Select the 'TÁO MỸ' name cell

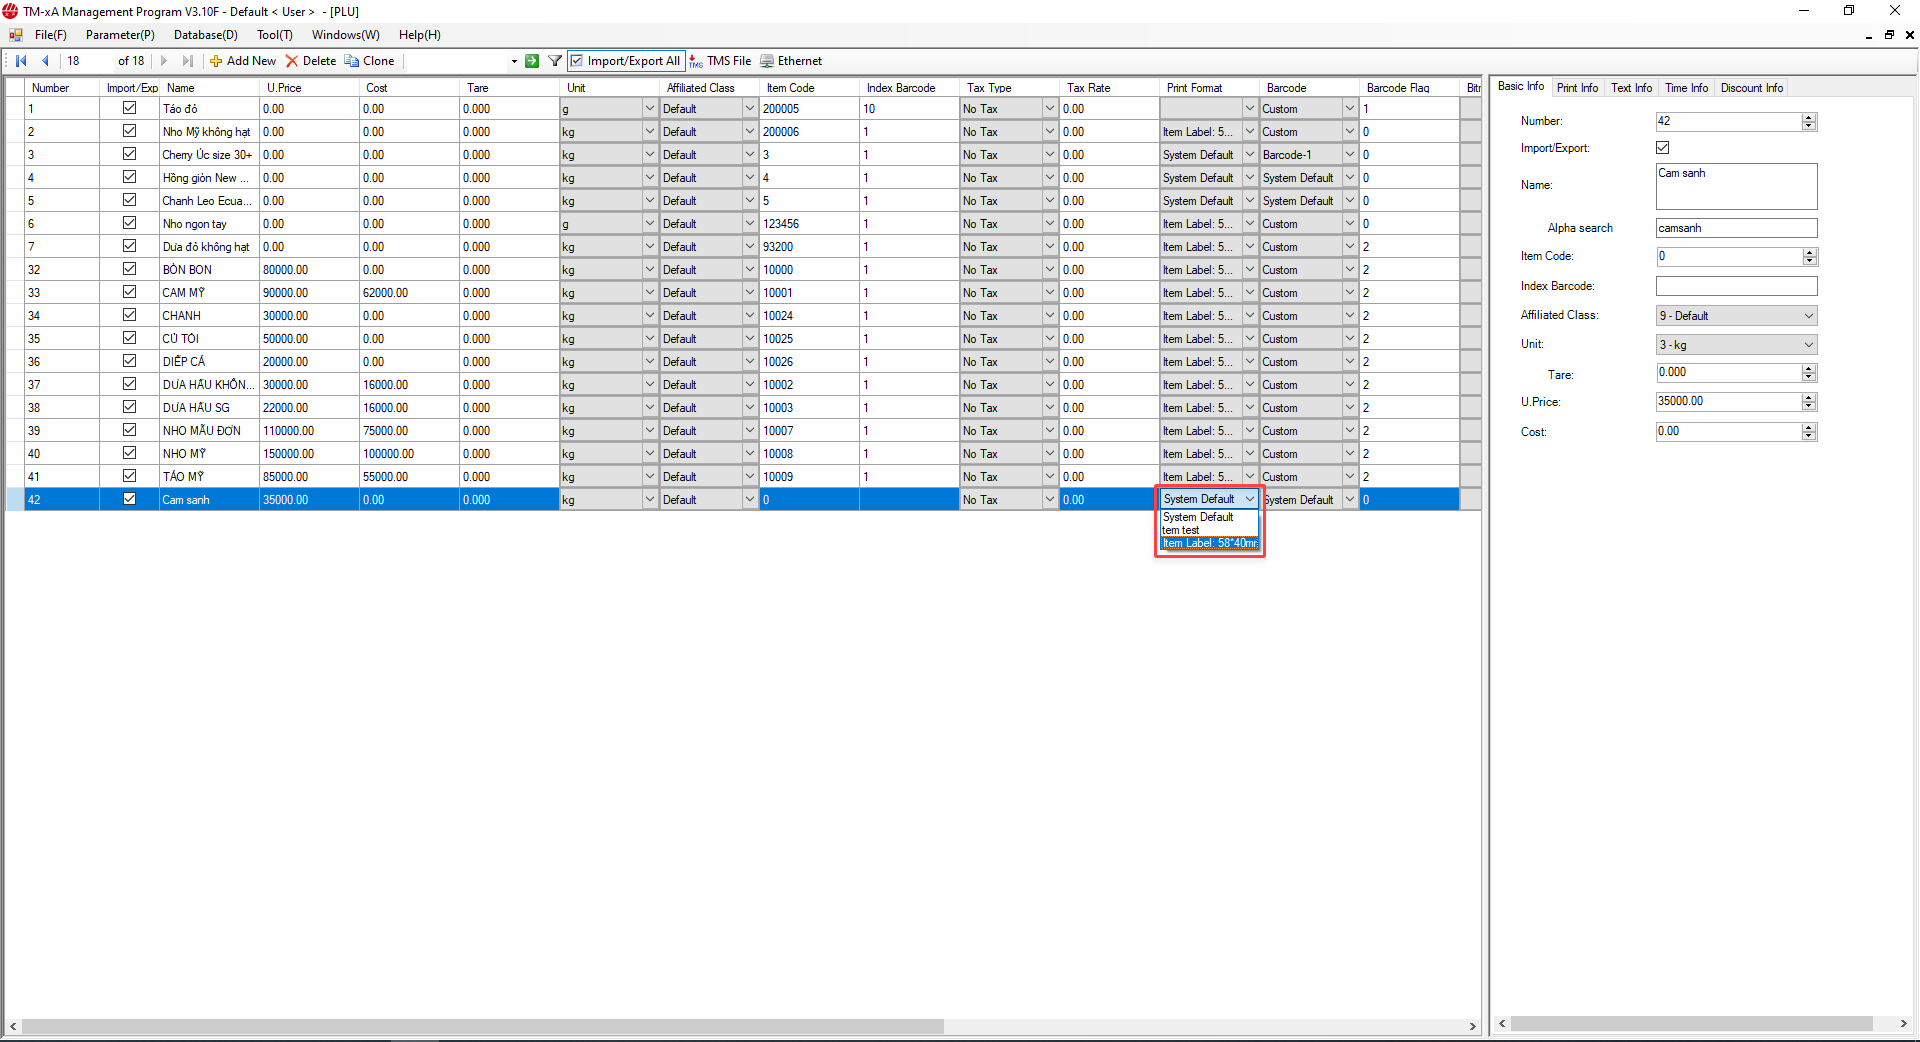tap(209, 477)
